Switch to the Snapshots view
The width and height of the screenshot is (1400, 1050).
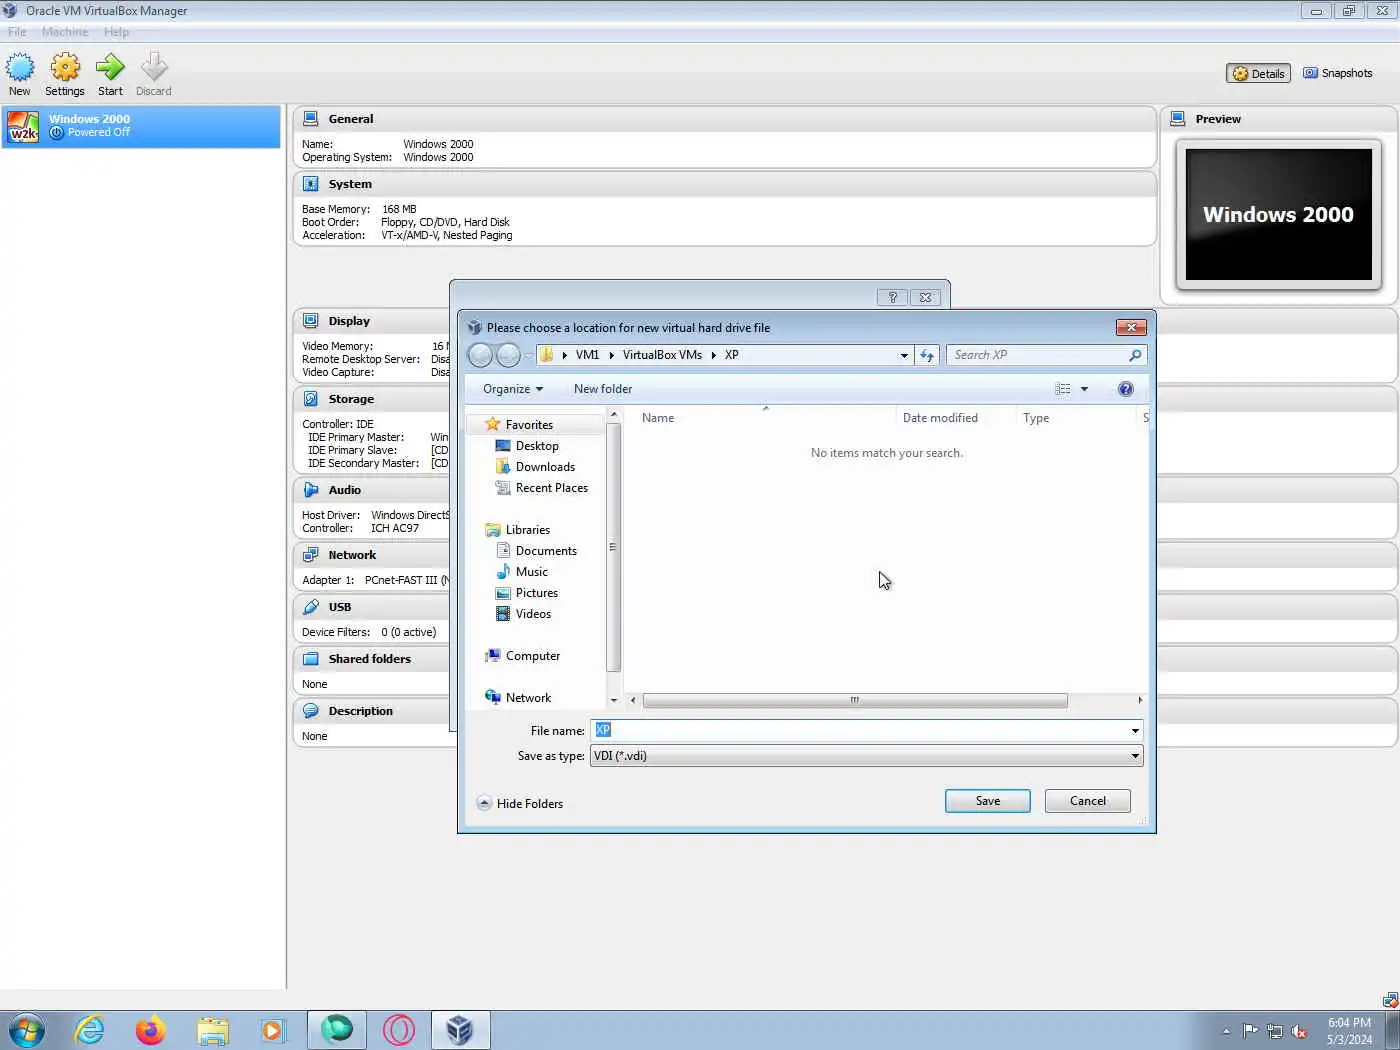(1337, 74)
